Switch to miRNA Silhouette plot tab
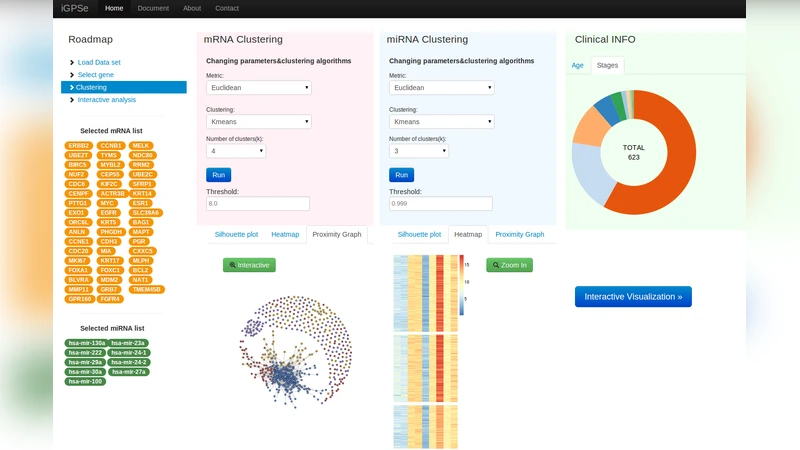800x450 pixels. tap(419, 235)
